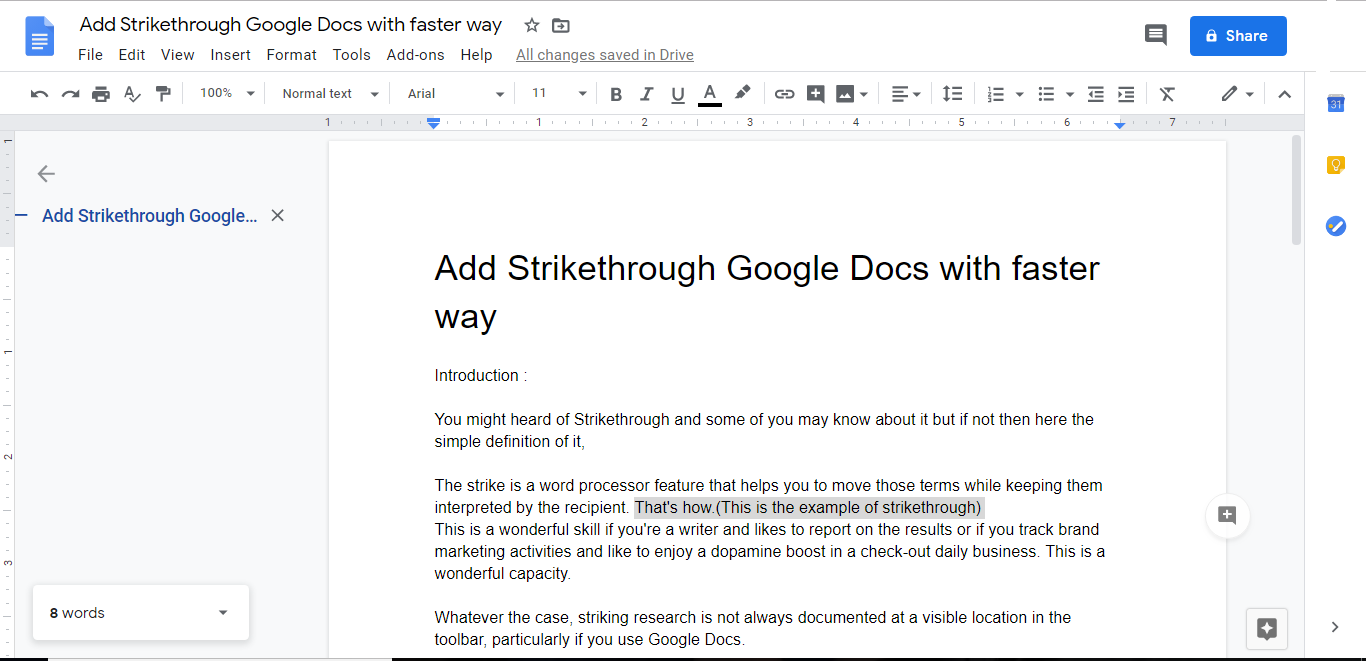Click the left indent ruler marker
1366x661 pixels.
point(433,123)
